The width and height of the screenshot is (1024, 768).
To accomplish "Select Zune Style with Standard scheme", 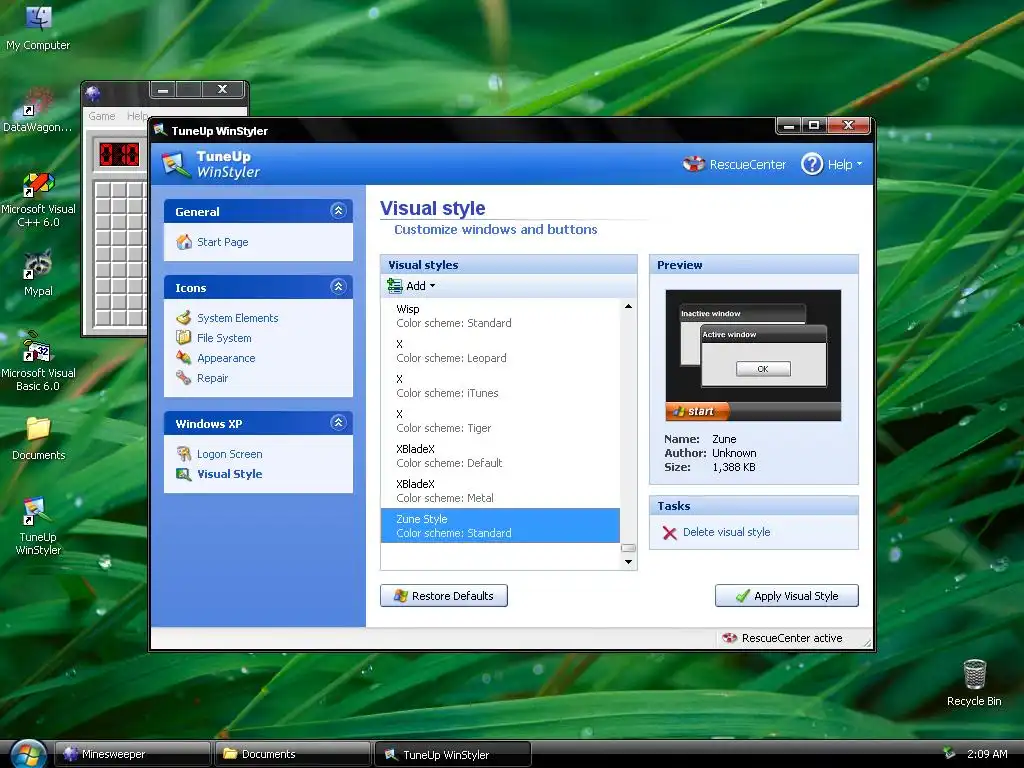I will tap(500, 526).
